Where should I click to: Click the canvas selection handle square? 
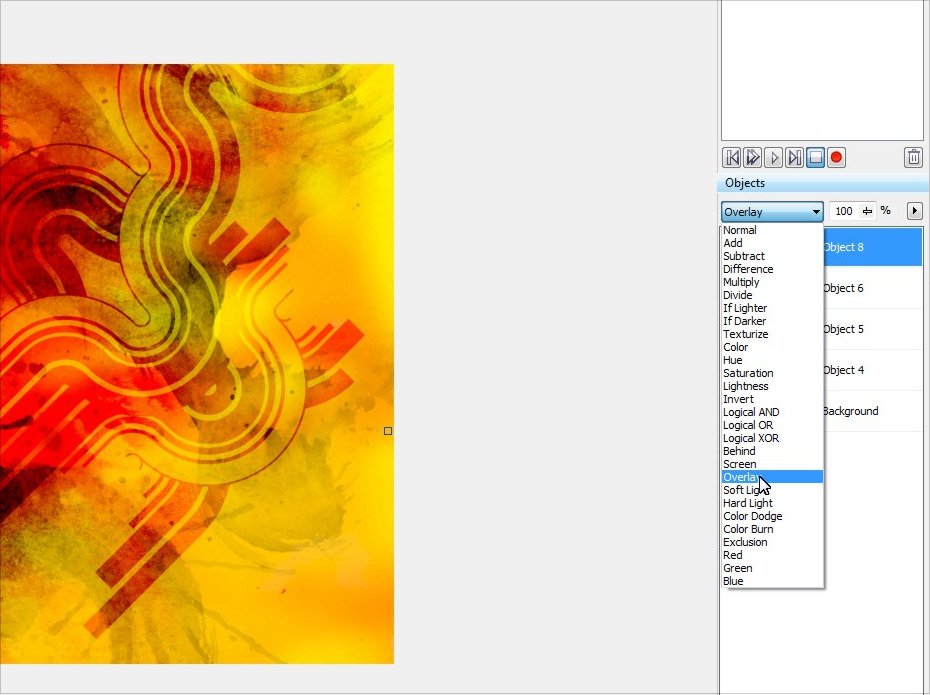[388, 431]
